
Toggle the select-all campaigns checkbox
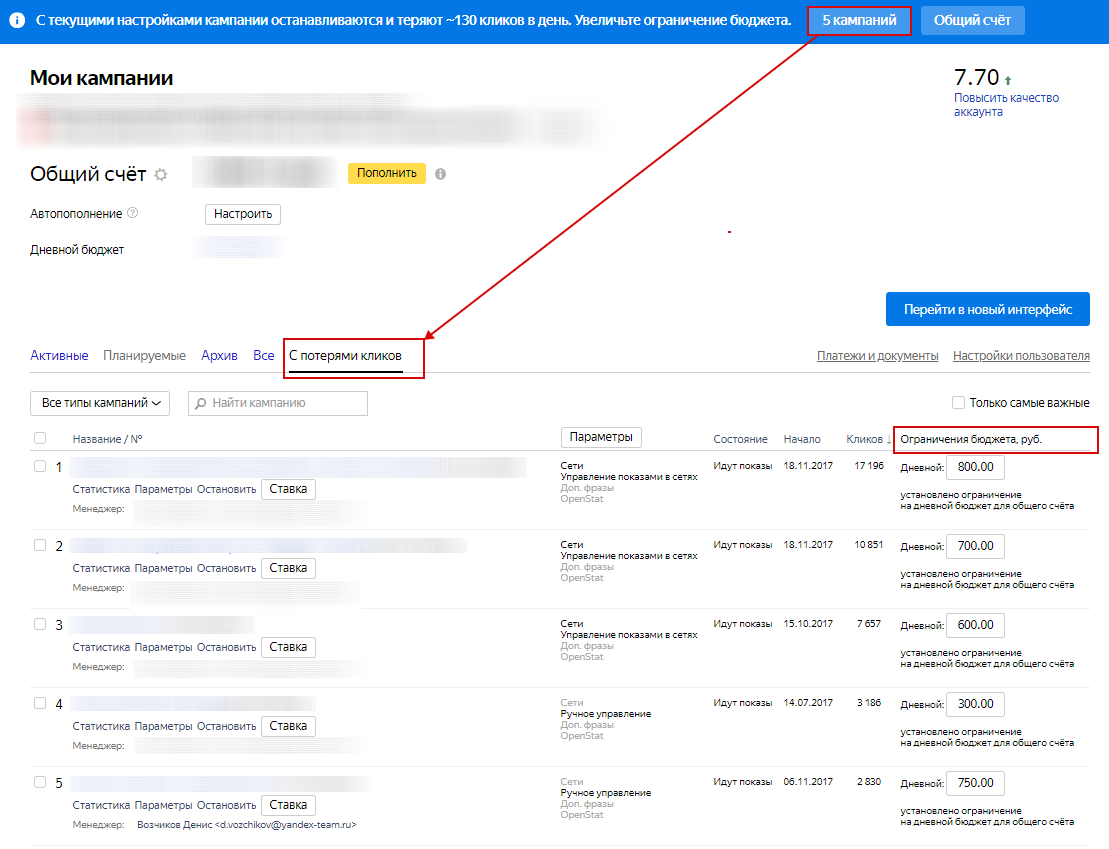click(40, 439)
